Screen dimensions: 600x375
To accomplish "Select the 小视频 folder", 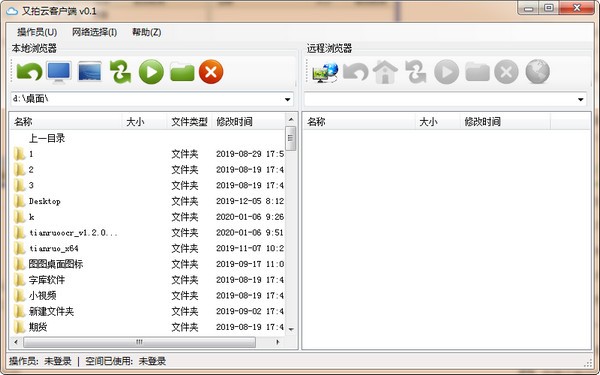I will pos(42,295).
